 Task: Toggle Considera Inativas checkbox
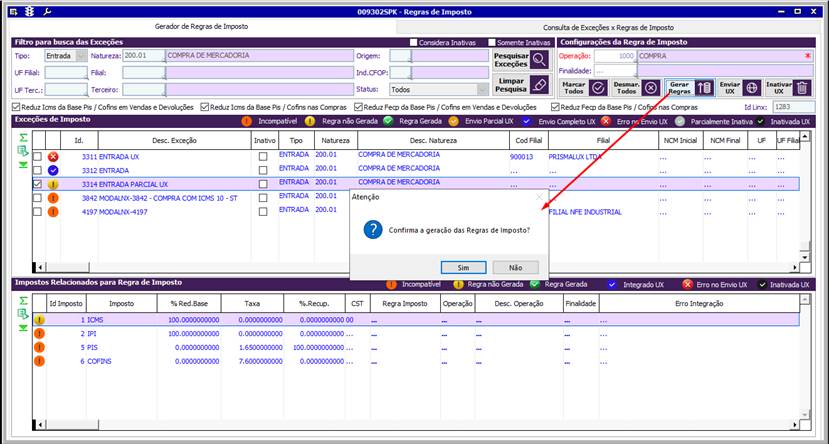tap(413, 42)
